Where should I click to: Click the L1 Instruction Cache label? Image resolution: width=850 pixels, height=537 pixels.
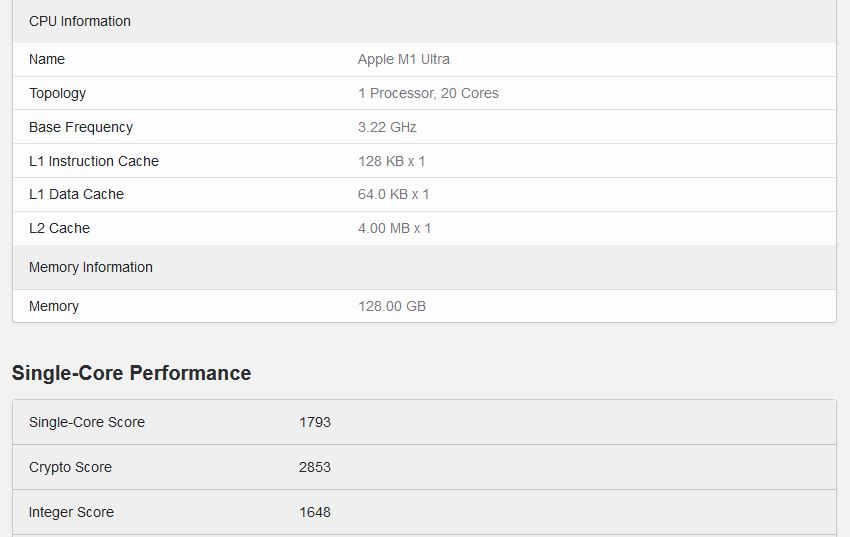tap(94, 161)
